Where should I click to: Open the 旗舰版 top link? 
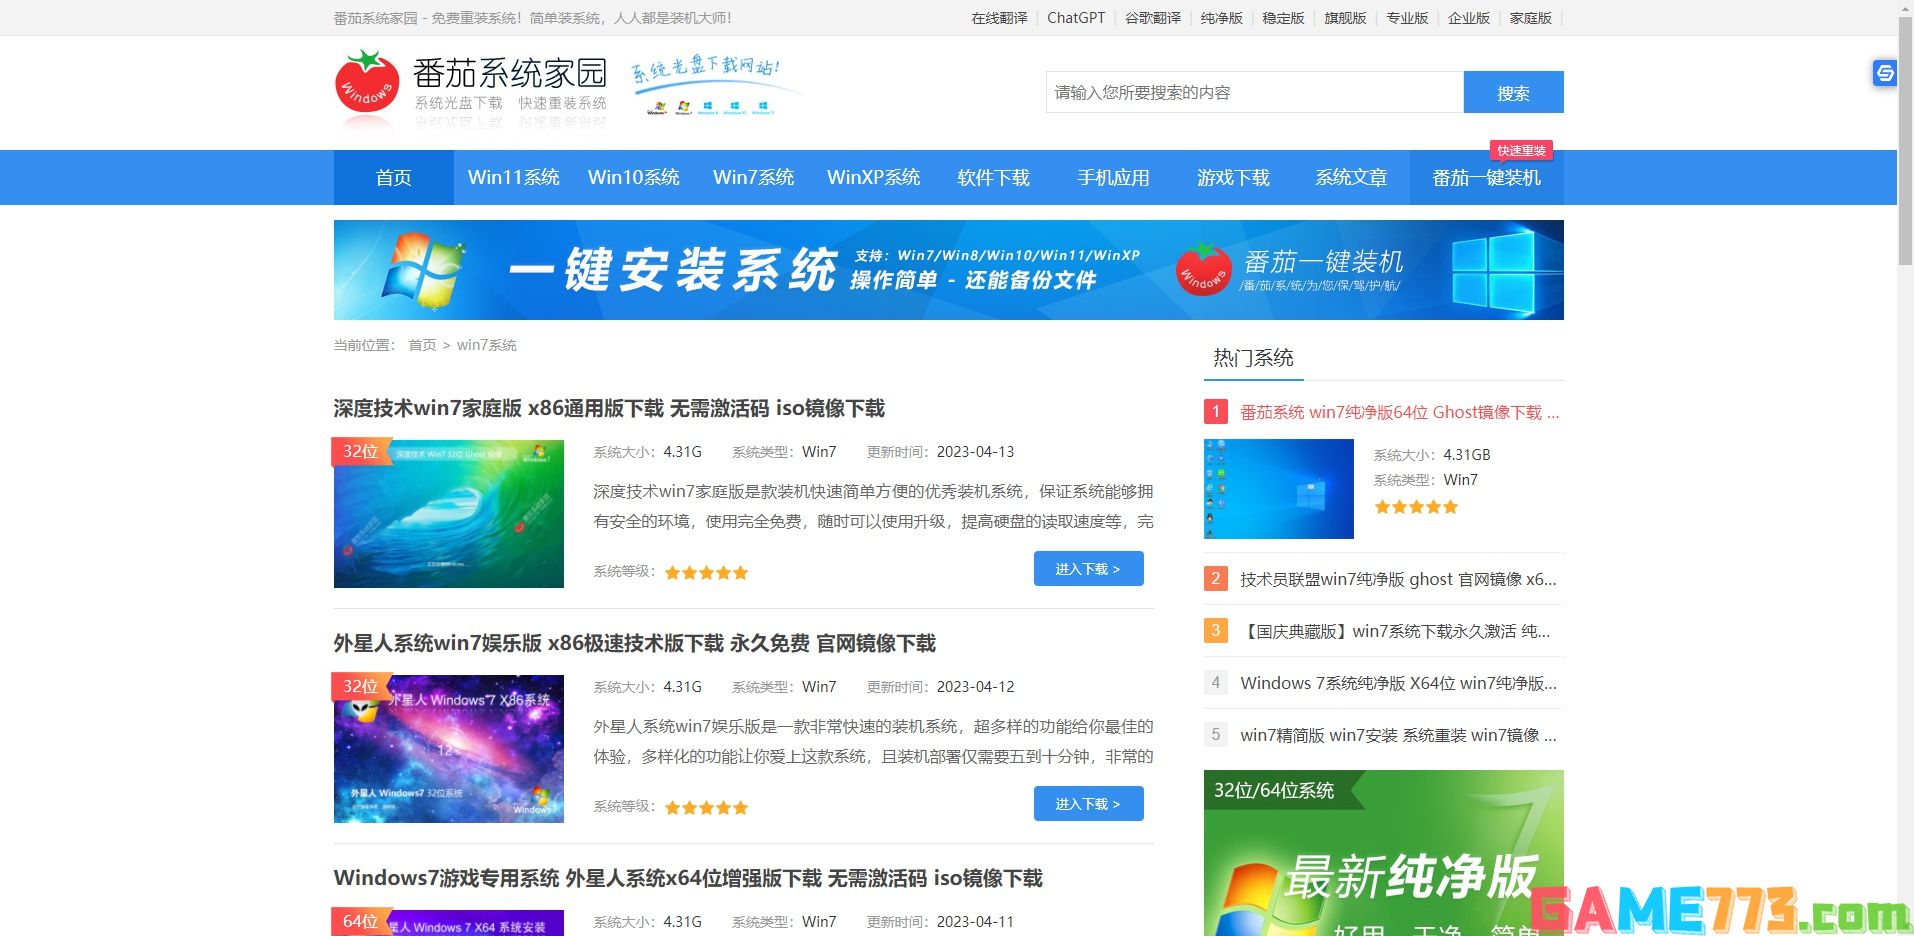(x=1345, y=18)
